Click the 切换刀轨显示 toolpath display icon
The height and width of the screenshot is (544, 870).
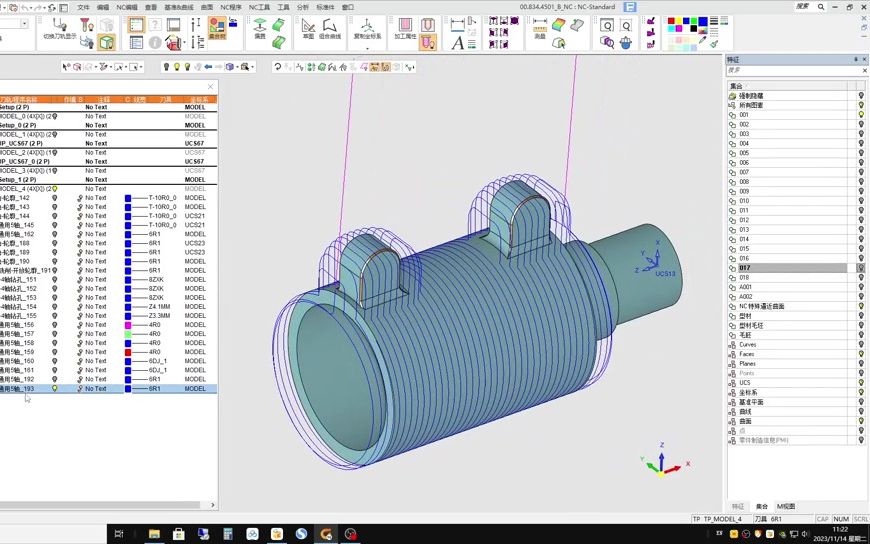58,25
